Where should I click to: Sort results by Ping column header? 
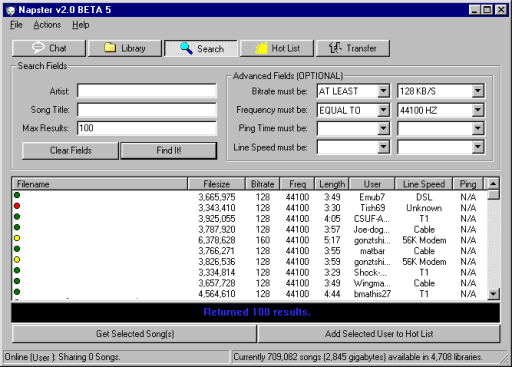click(x=468, y=184)
